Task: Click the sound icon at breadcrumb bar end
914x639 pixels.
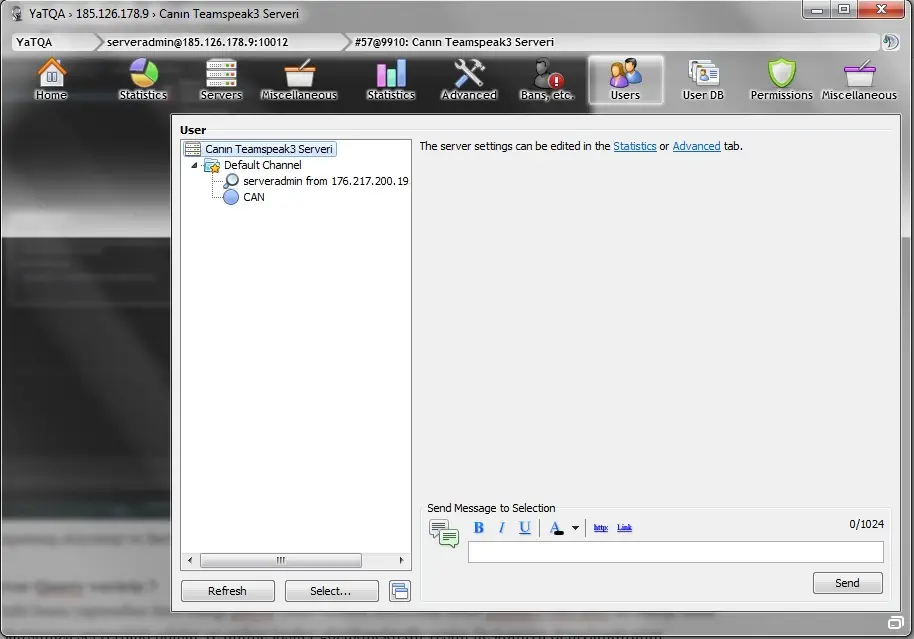Action: pos(891,42)
